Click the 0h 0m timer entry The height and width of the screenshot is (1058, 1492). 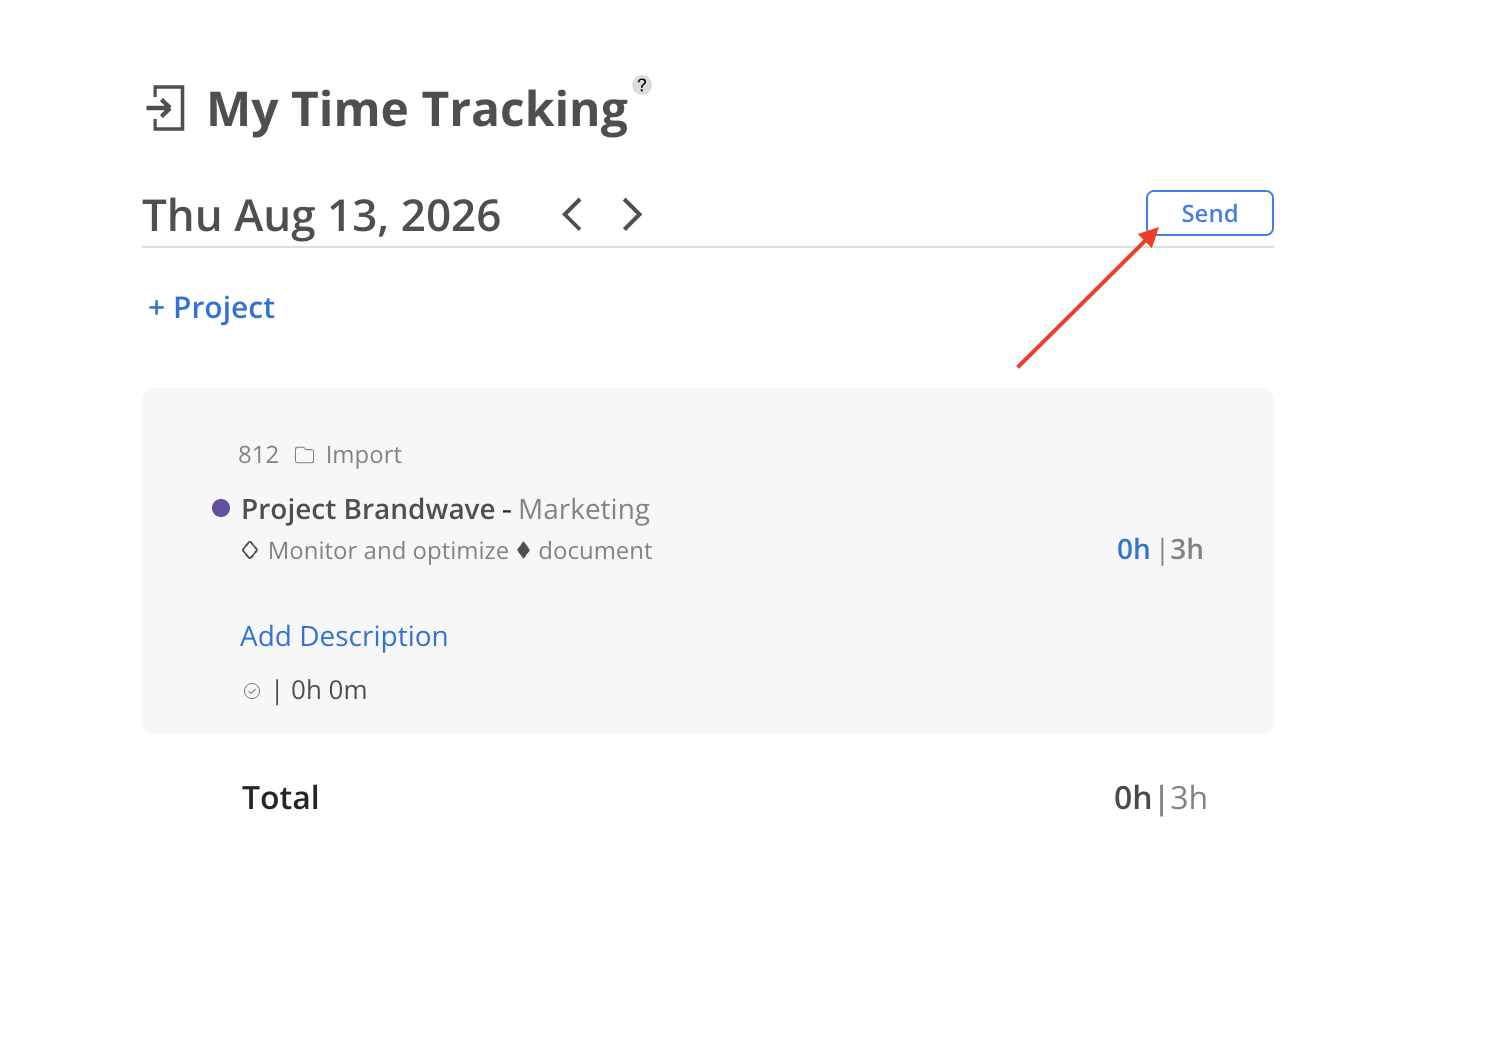(329, 690)
